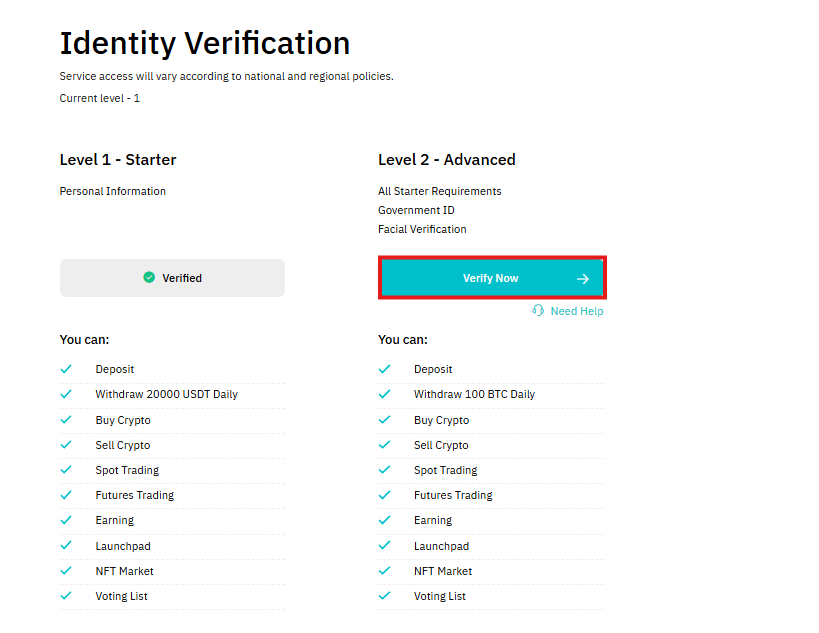Image resolution: width=819 pixels, height=633 pixels.
Task: Click the Identity Verification page title
Action: pyautogui.click(x=205, y=43)
